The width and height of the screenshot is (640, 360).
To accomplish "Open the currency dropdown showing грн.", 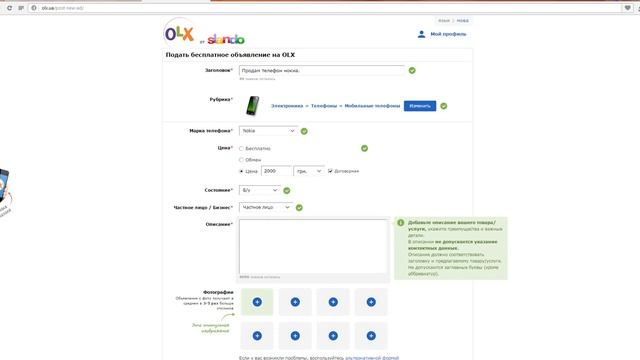I will (x=309, y=171).
